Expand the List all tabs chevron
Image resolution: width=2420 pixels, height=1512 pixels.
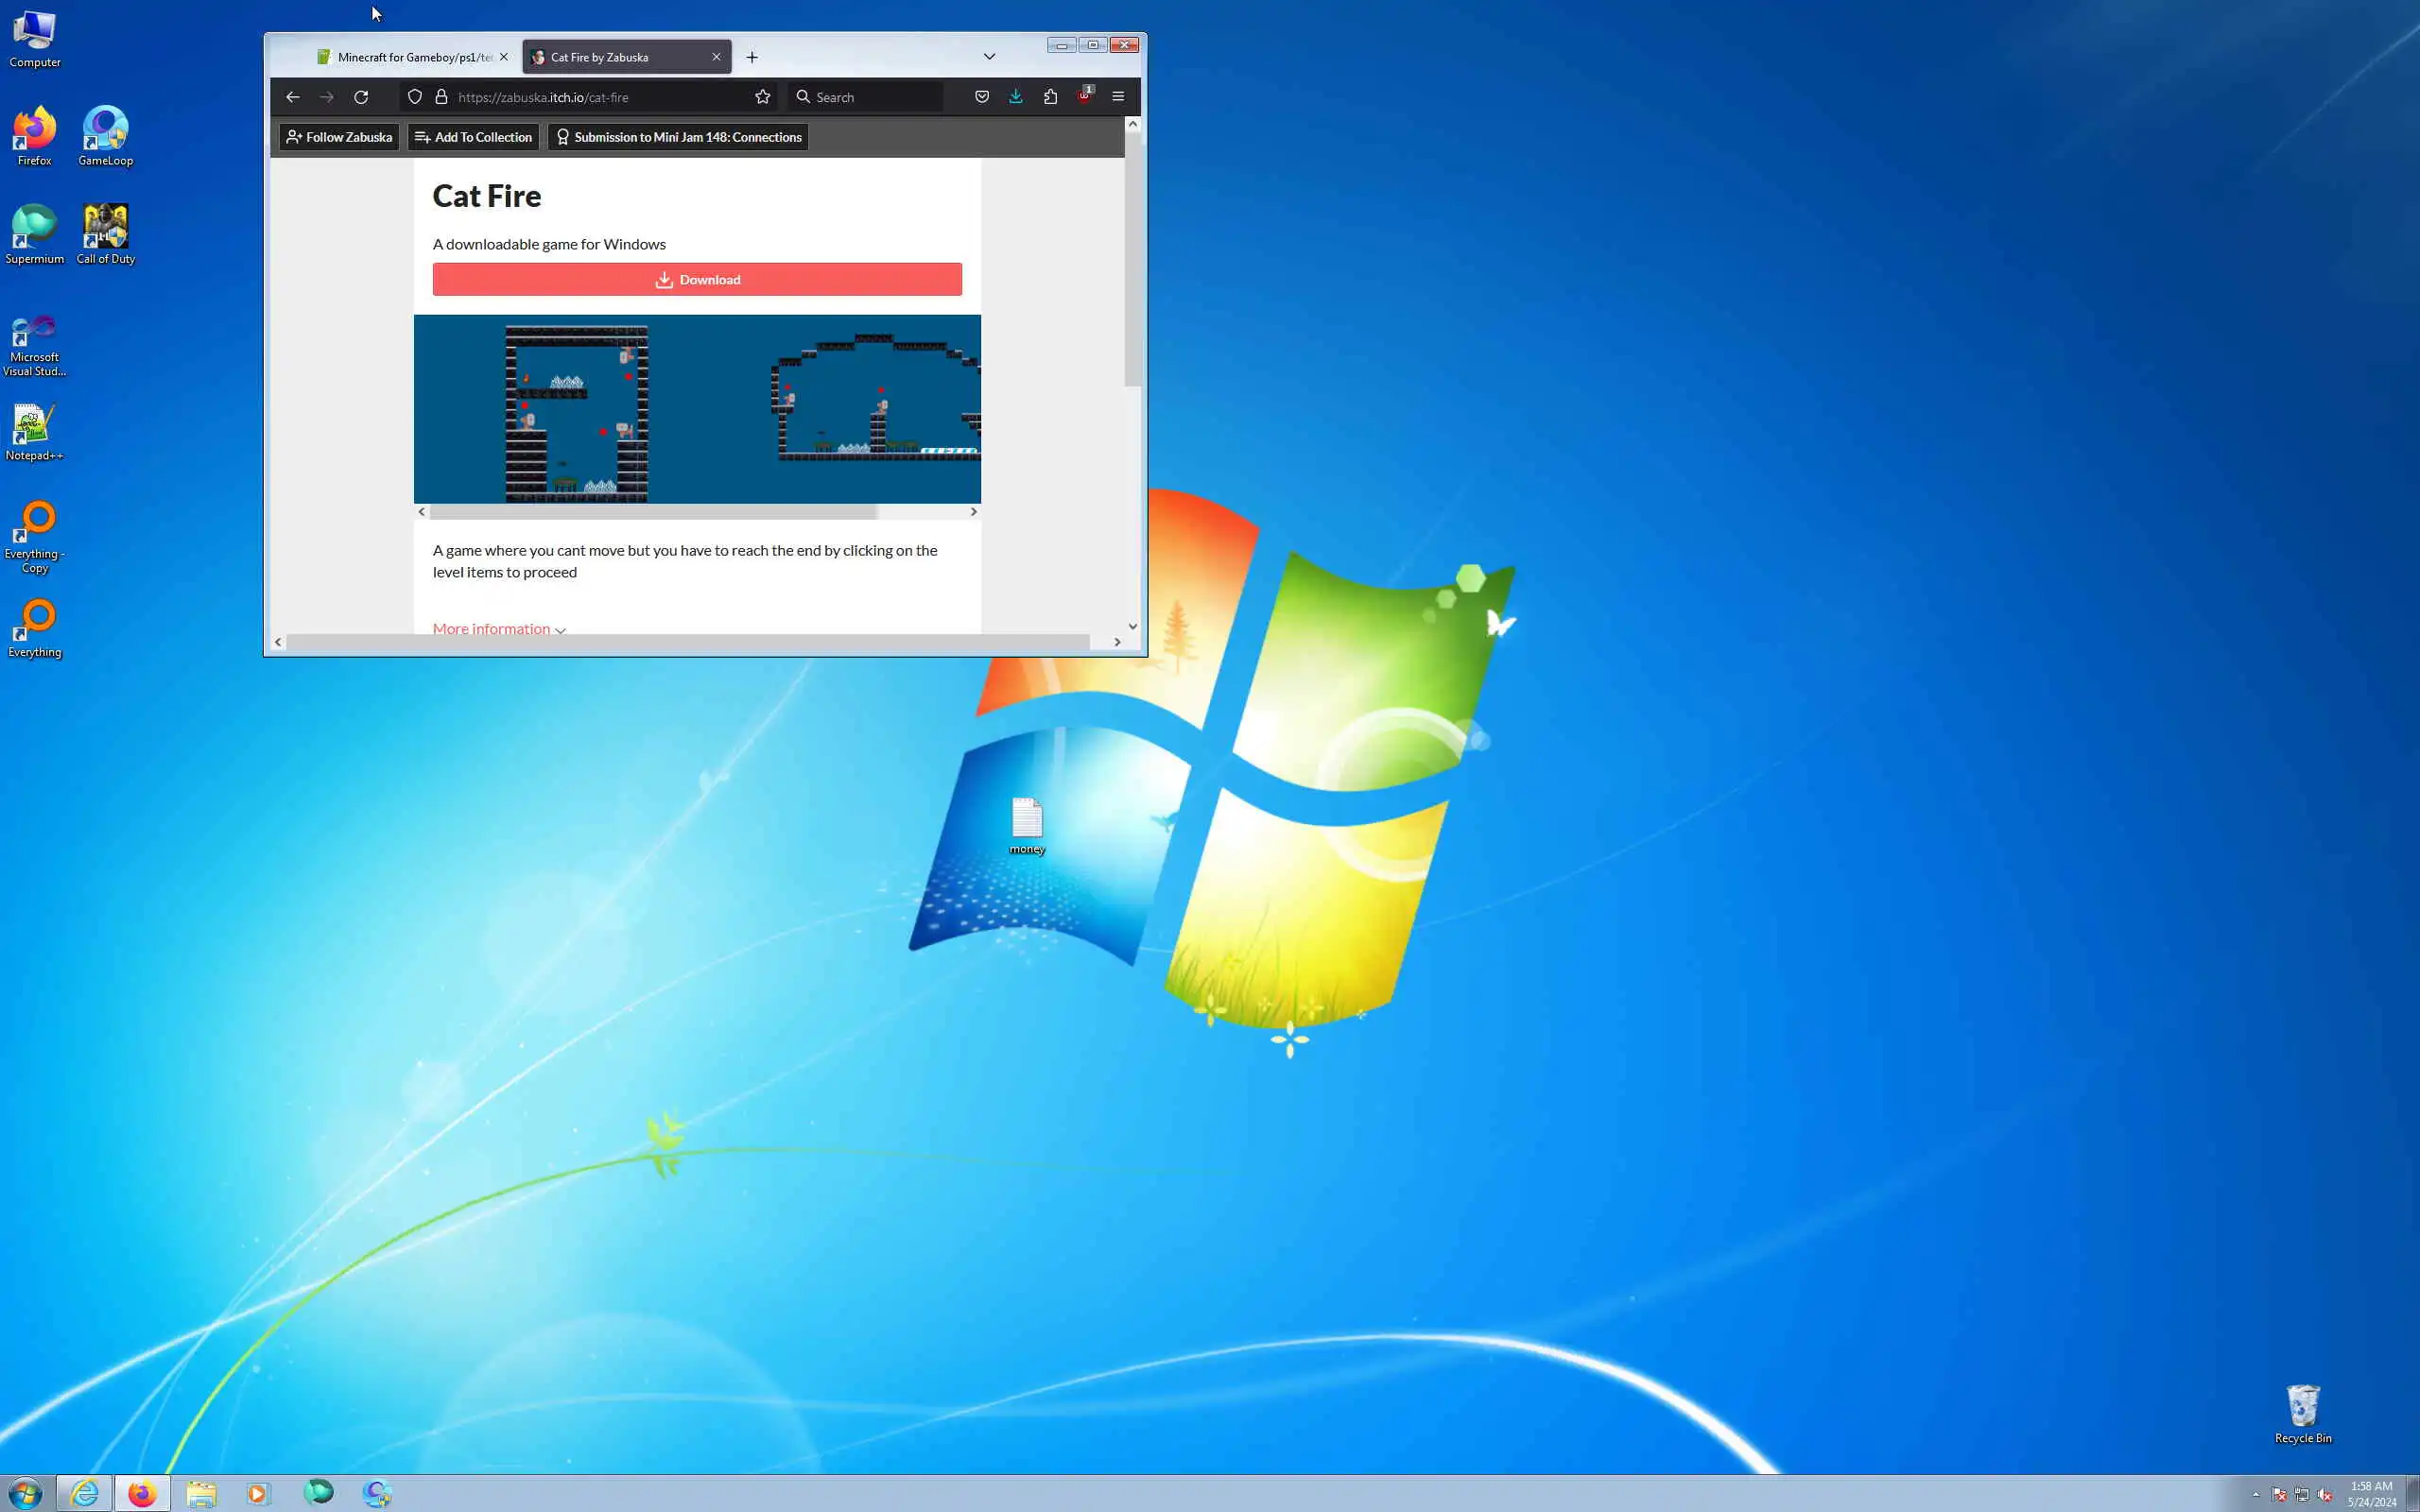click(989, 57)
